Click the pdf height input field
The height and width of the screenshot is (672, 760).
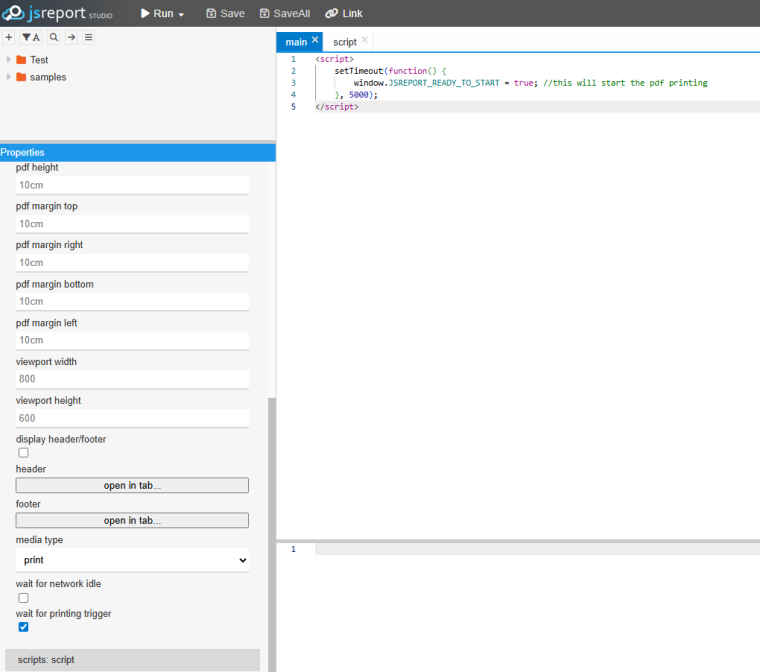132,185
